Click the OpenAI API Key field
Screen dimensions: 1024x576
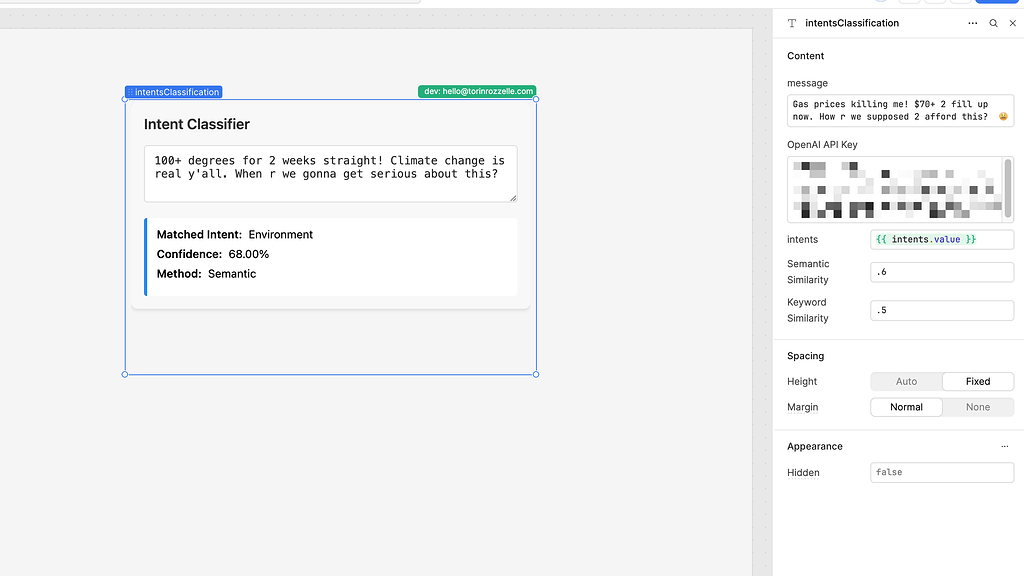[899, 188]
